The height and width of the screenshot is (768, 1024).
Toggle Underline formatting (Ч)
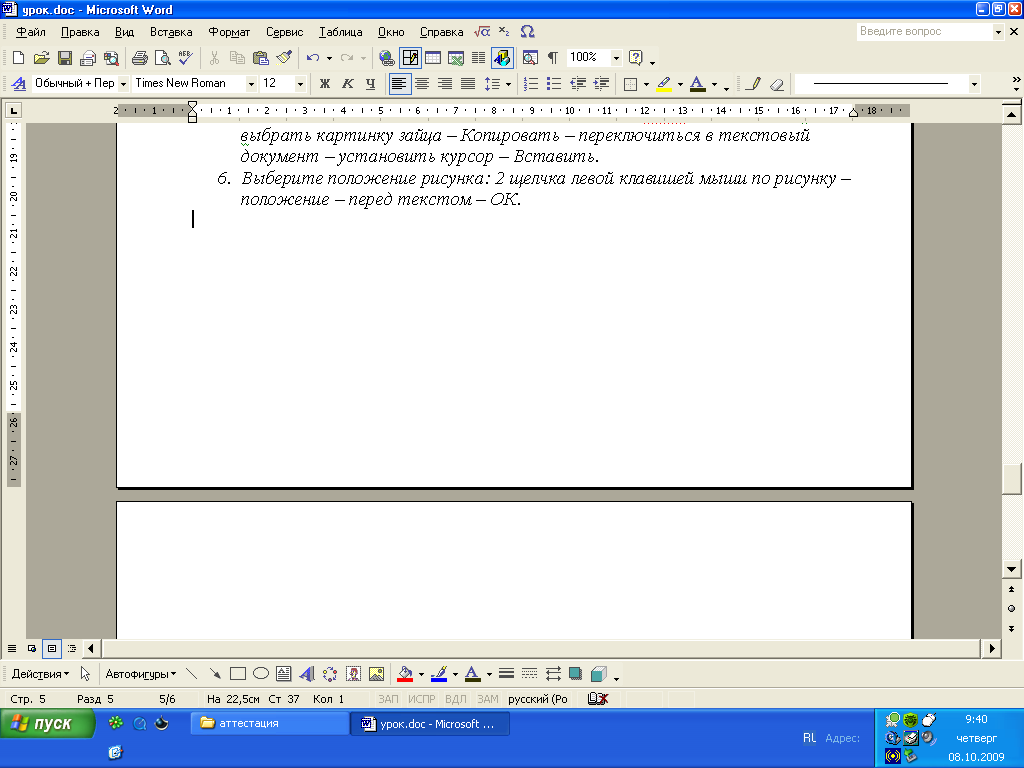coord(370,84)
